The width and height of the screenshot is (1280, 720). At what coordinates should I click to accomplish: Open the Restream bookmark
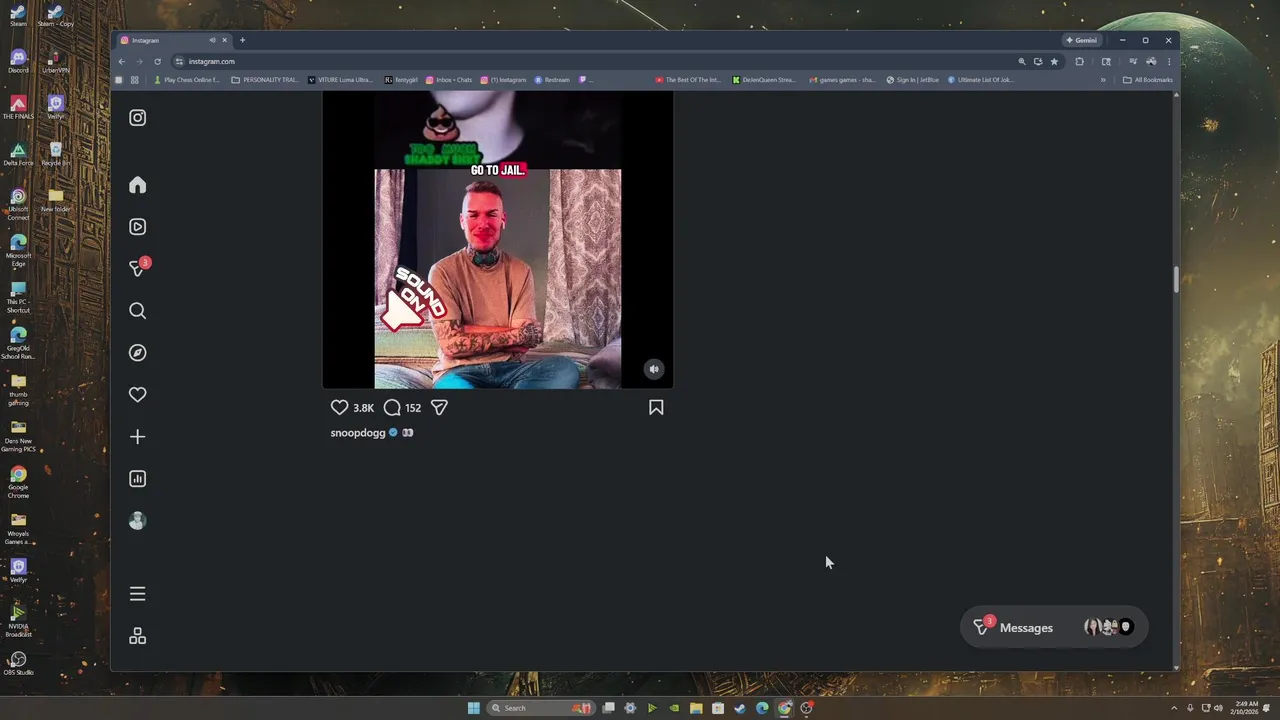(x=552, y=80)
